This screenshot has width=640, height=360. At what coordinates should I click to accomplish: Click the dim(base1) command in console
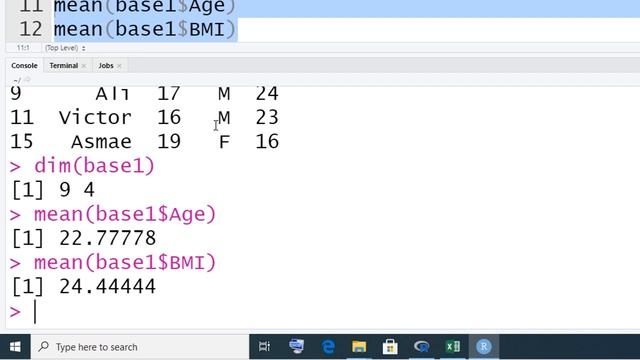click(94, 166)
